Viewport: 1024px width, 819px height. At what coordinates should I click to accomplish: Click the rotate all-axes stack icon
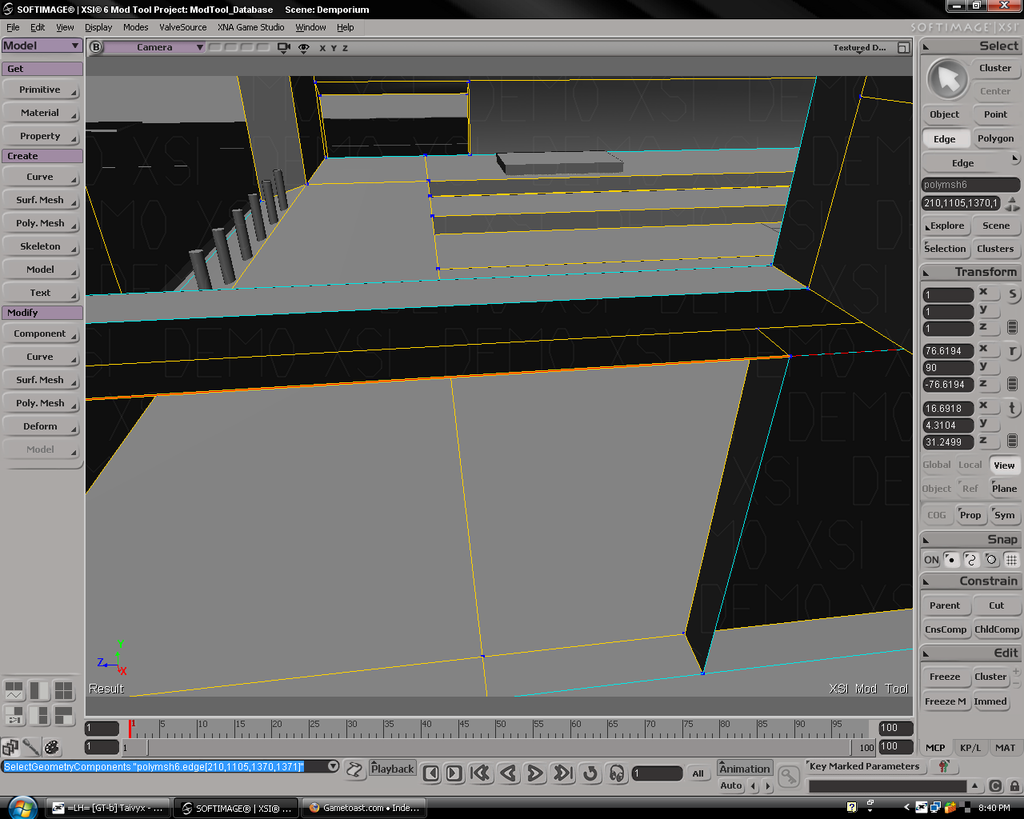click(1012, 384)
